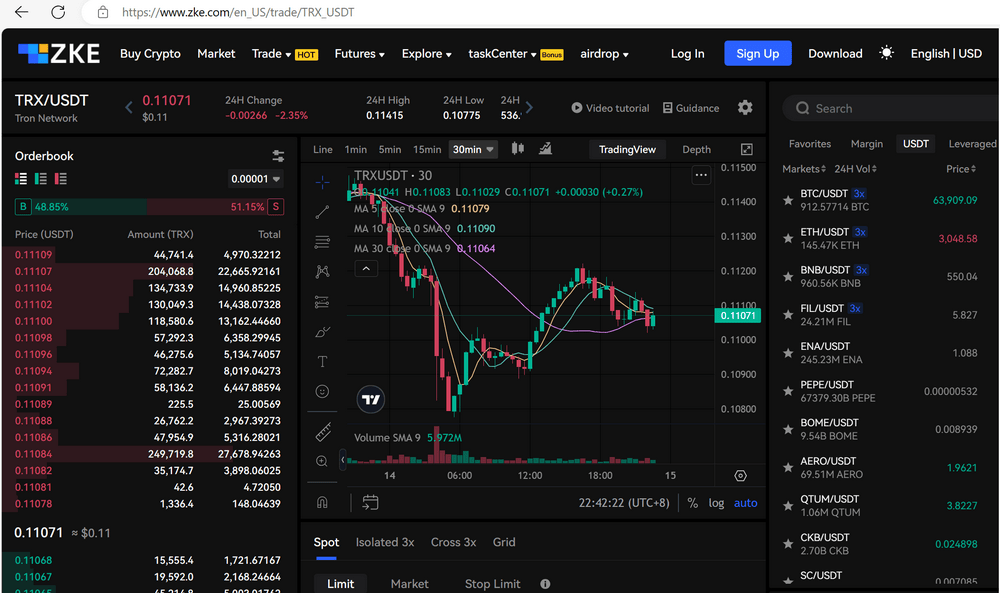This screenshot has width=1000, height=593.
Task: Select the trend line drawing tool
Action: tap(323, 212)
